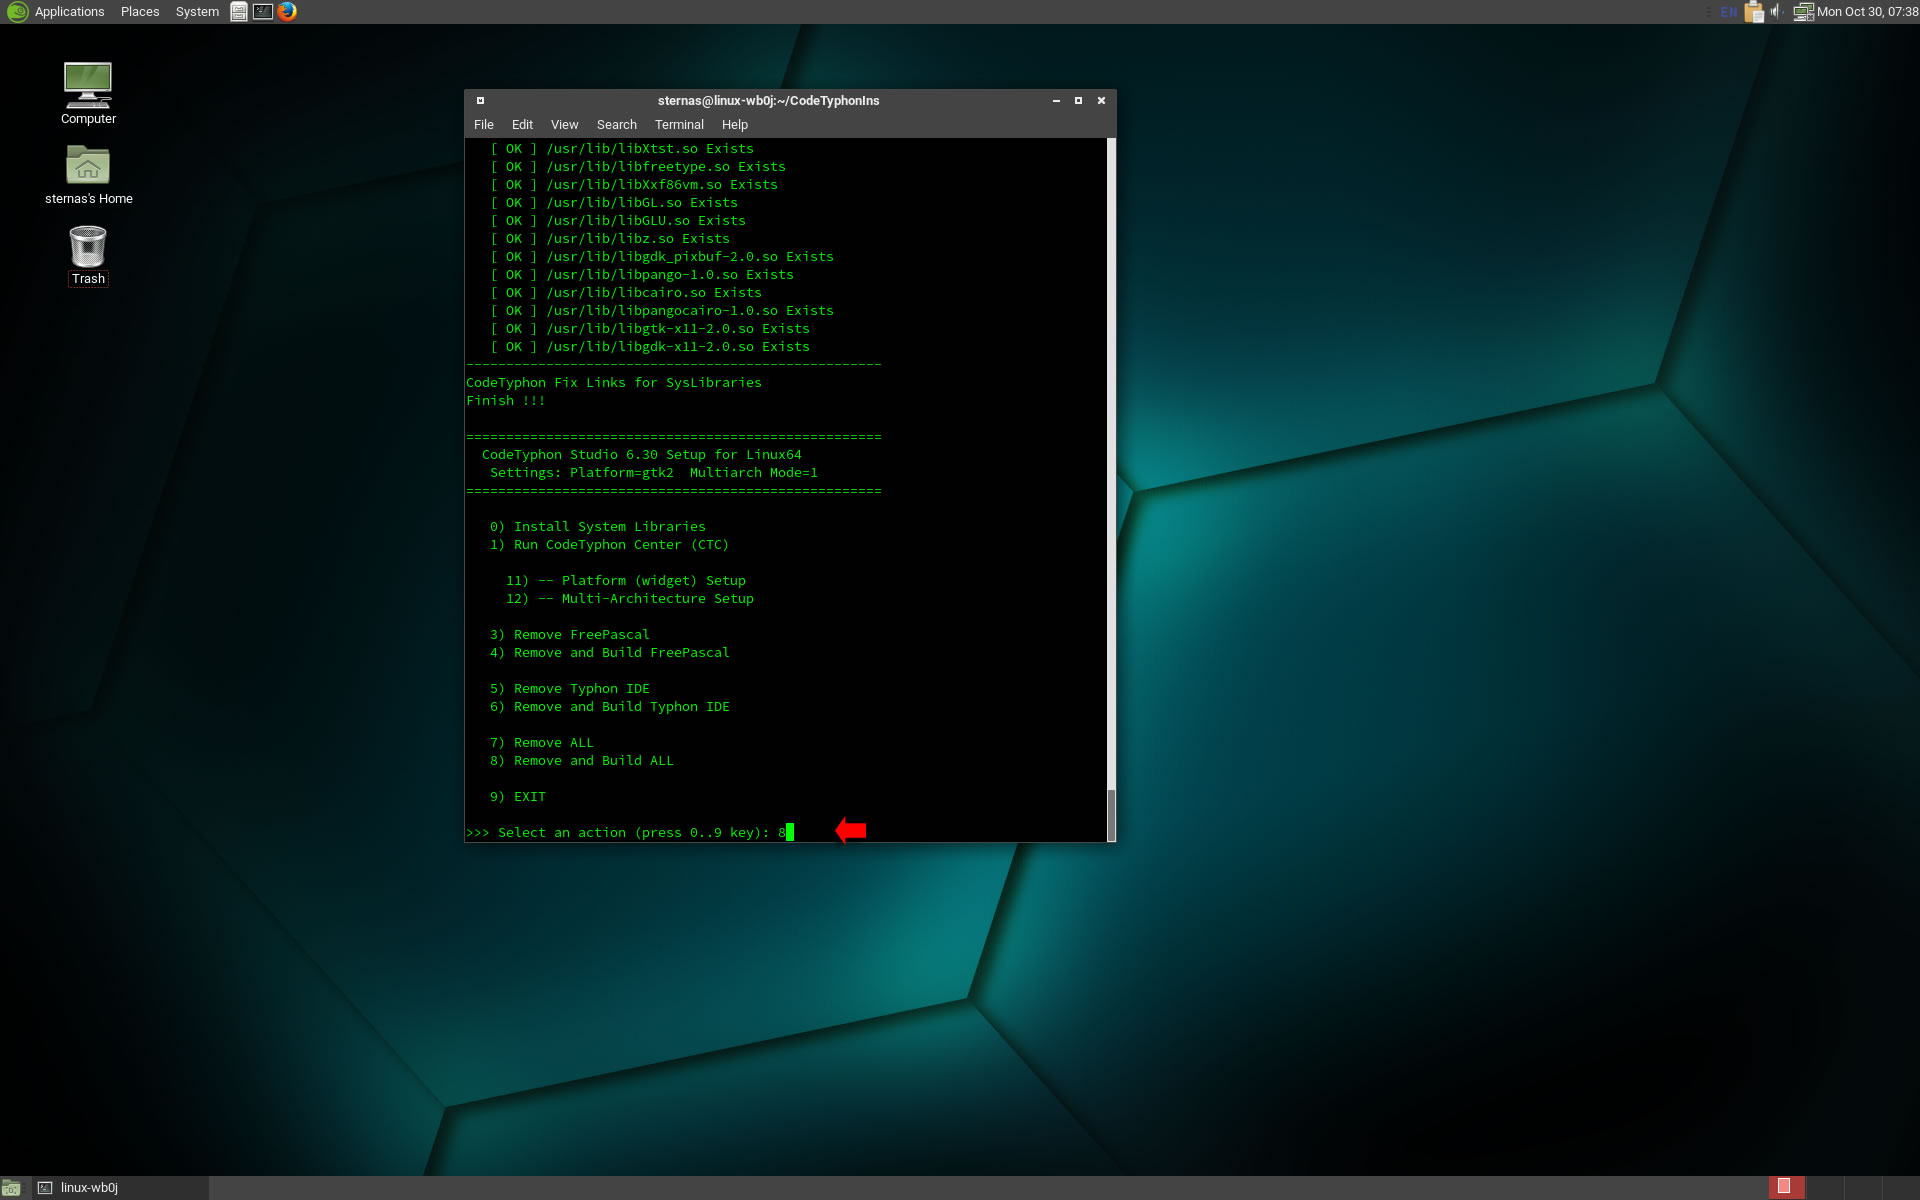Open the terminal Edit menu

point(522,125)
